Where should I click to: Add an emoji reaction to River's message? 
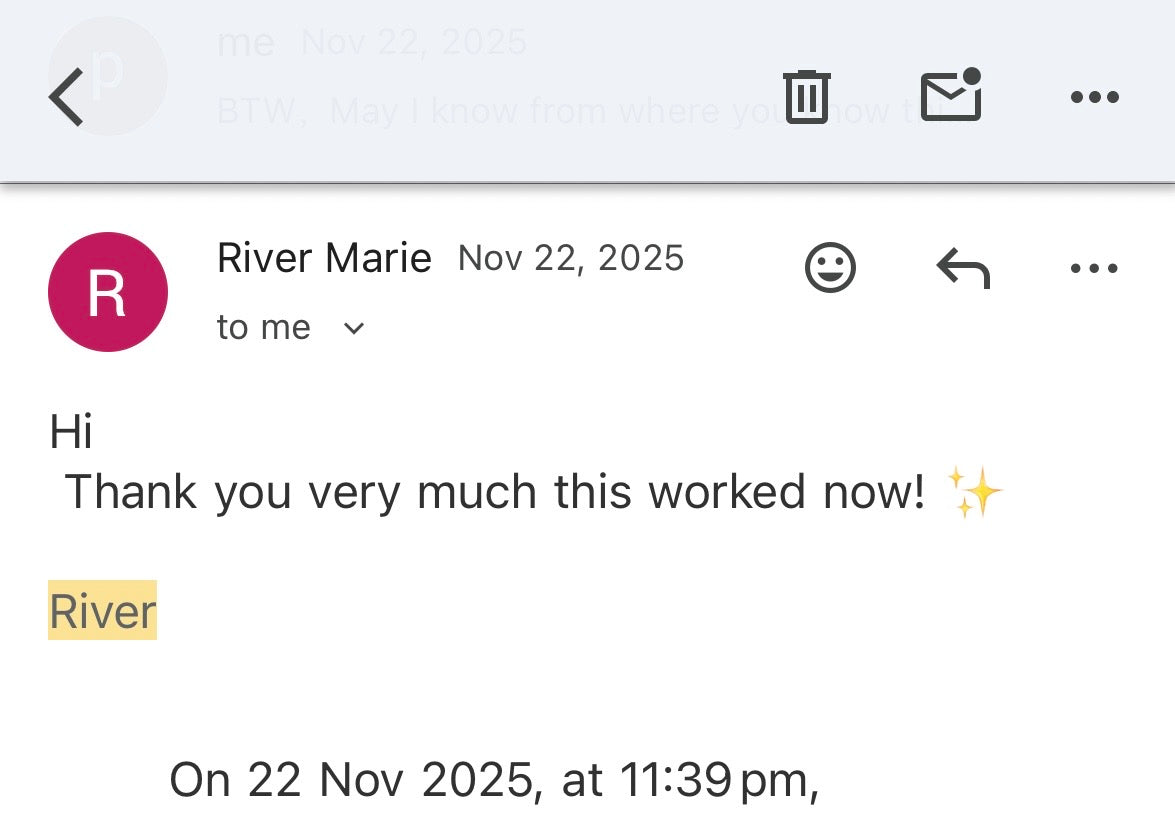830,268
